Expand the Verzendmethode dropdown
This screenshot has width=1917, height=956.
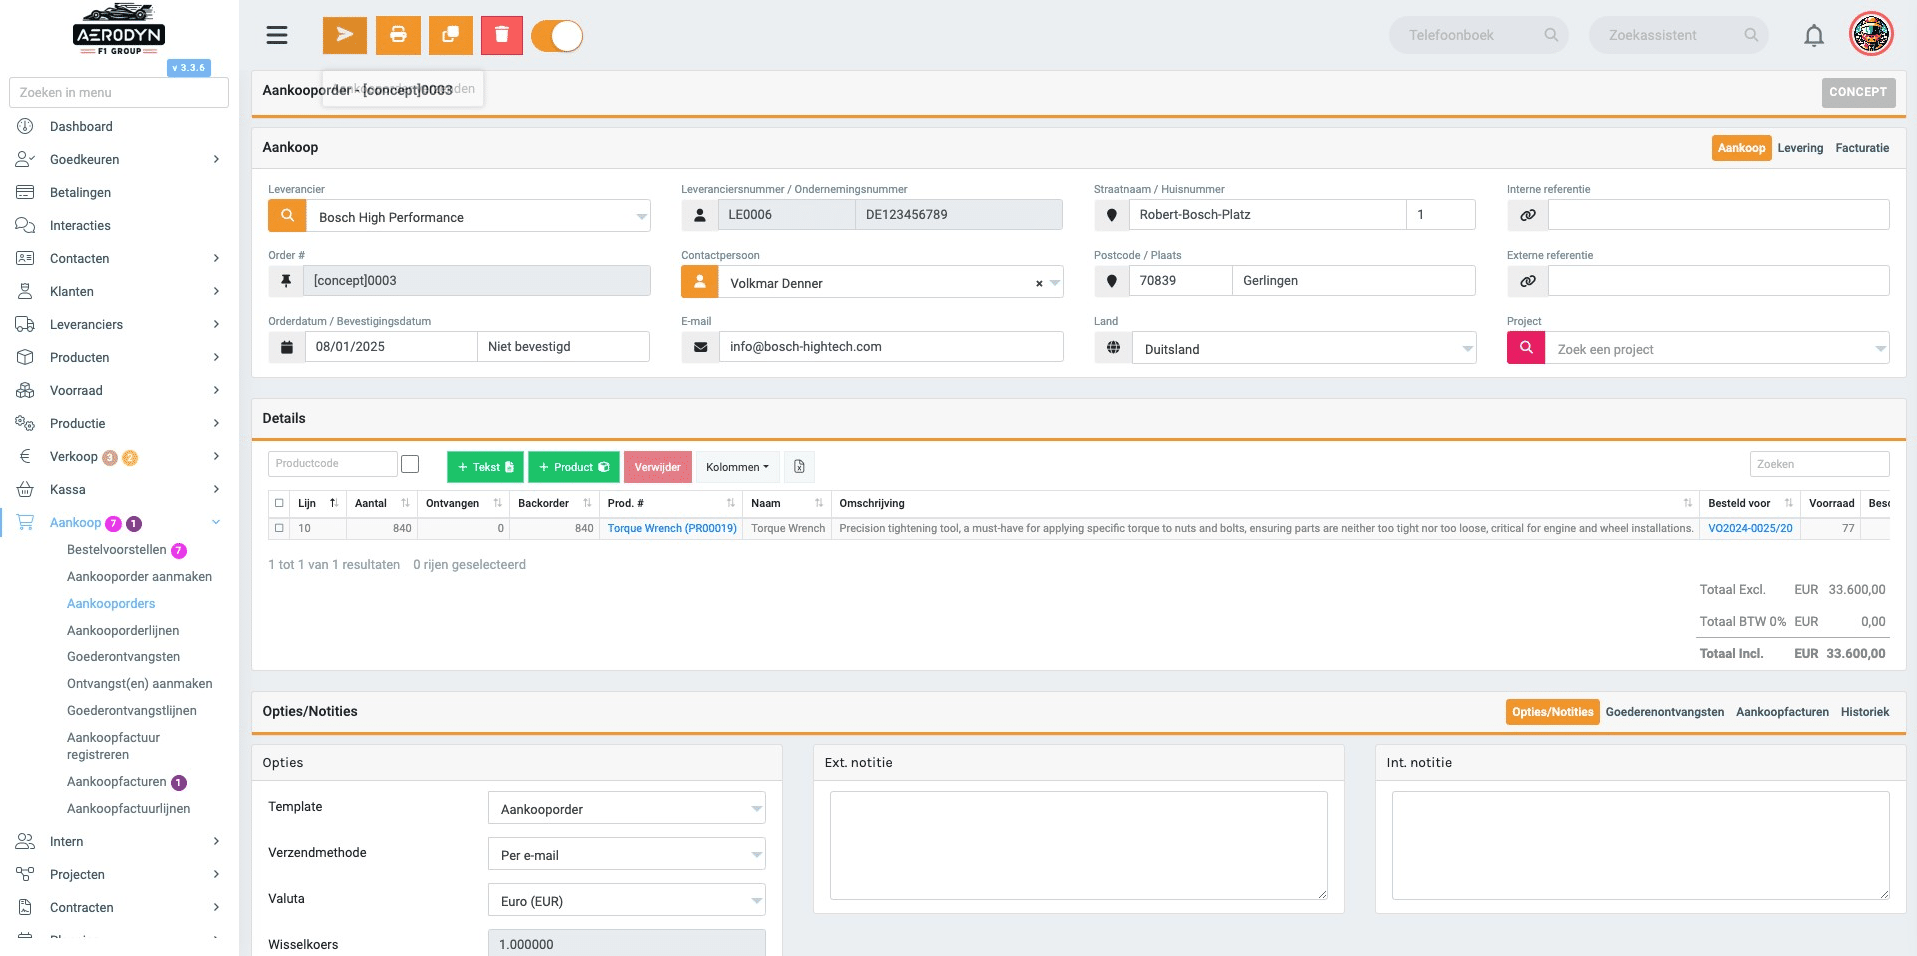tap(626, 854)
